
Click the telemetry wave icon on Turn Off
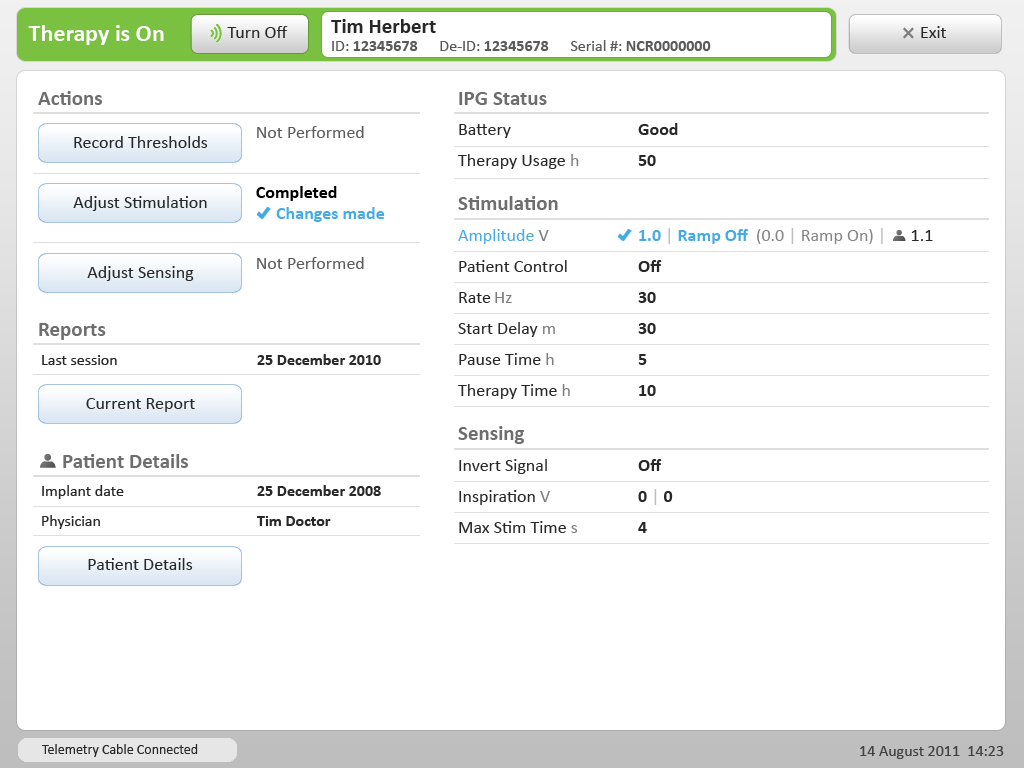[215, 33]
